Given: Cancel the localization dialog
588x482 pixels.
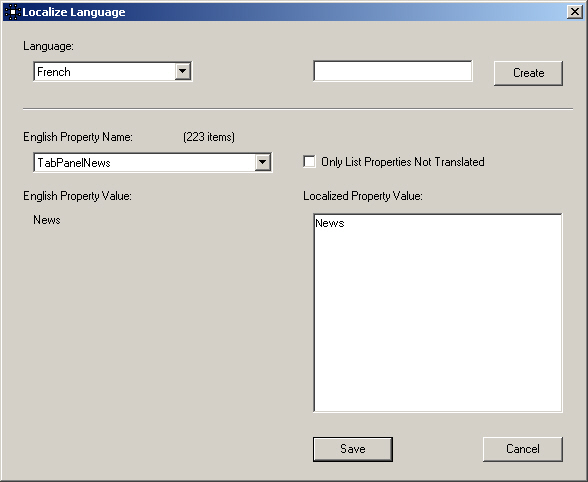Looking at the screenshot, I should (523, 449).
